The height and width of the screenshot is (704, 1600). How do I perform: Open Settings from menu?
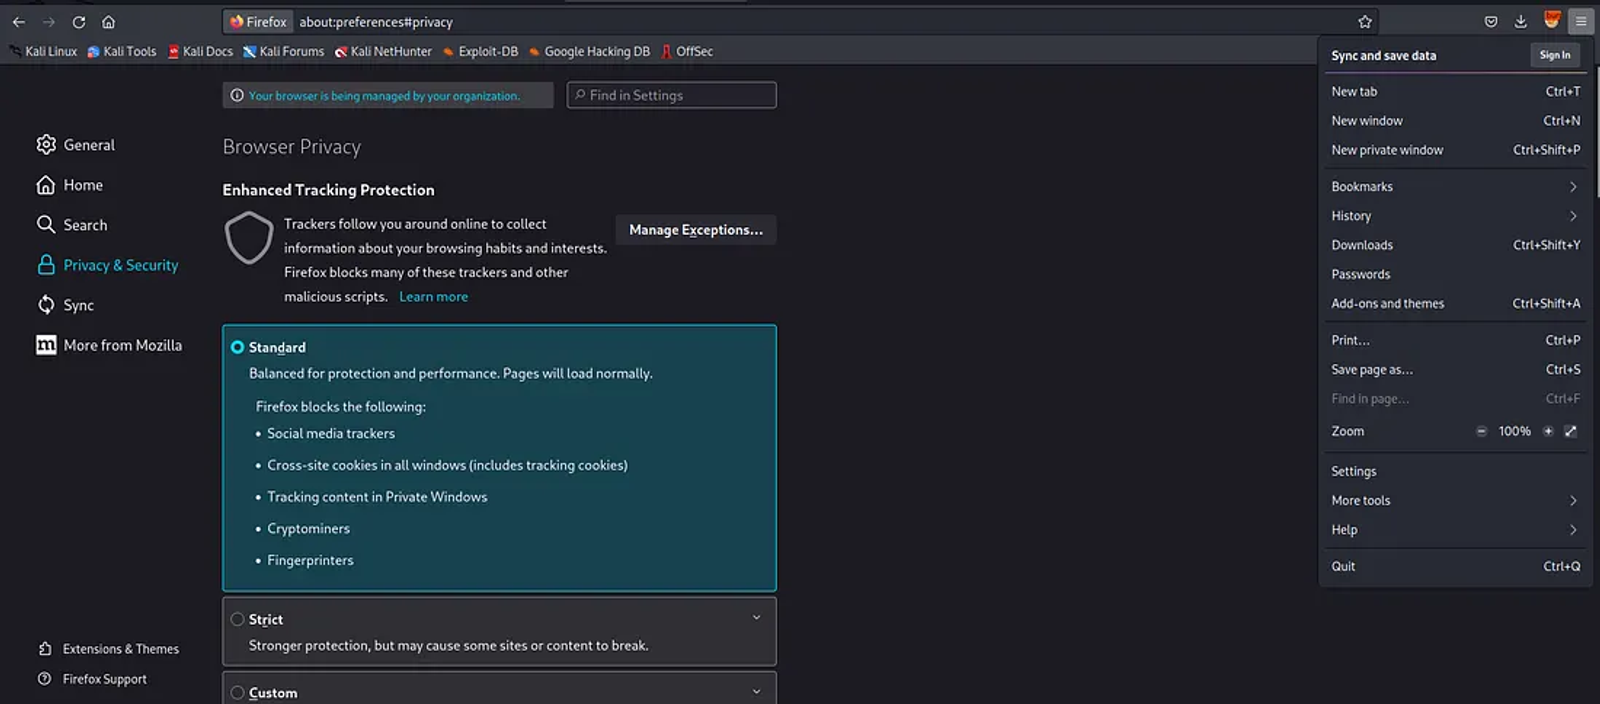coord(1455,472)
